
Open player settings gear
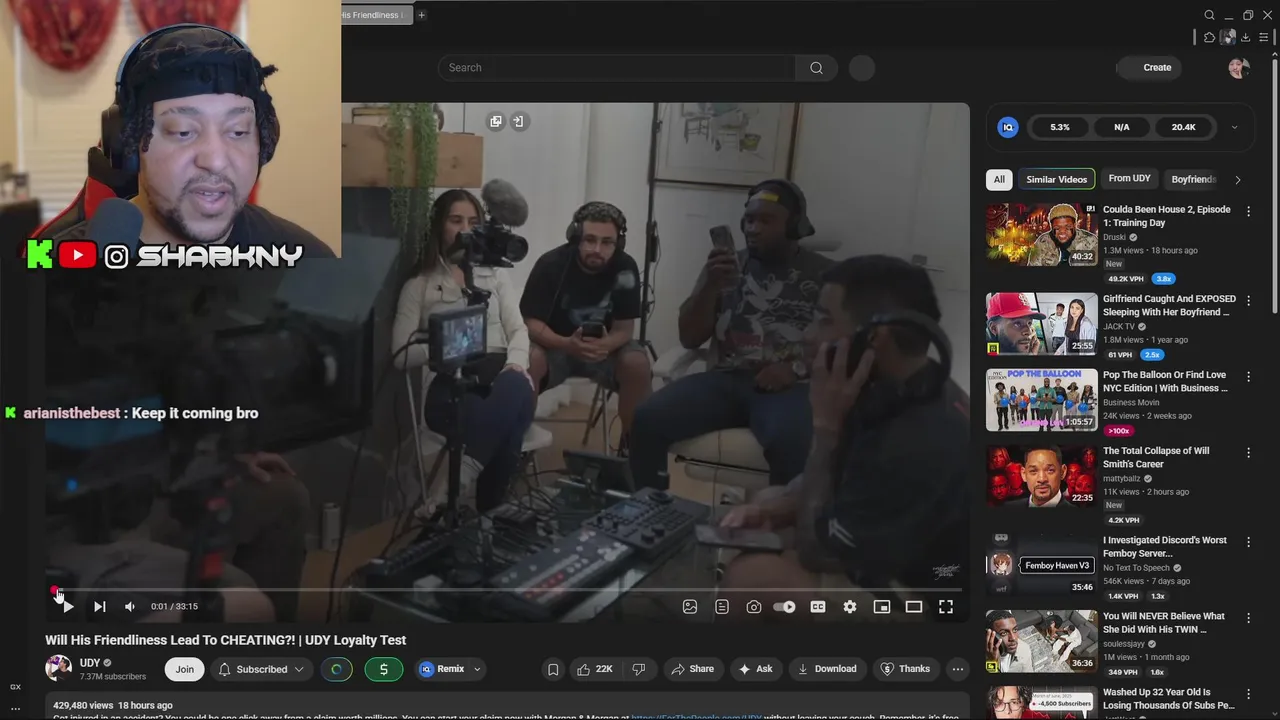pos(850,607)
